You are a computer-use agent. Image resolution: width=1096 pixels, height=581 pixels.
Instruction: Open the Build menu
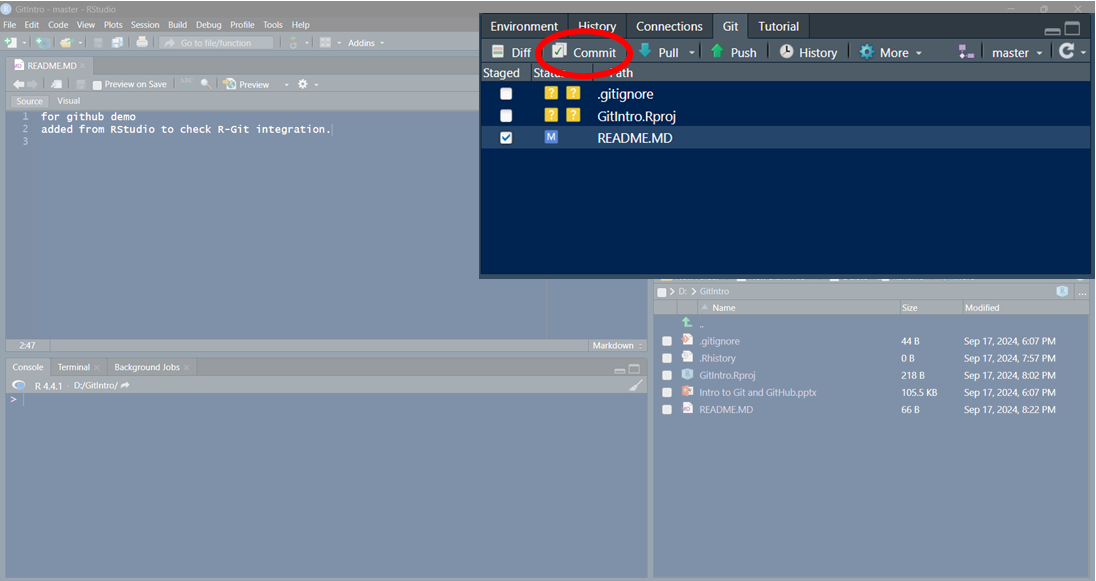point(178,24)
